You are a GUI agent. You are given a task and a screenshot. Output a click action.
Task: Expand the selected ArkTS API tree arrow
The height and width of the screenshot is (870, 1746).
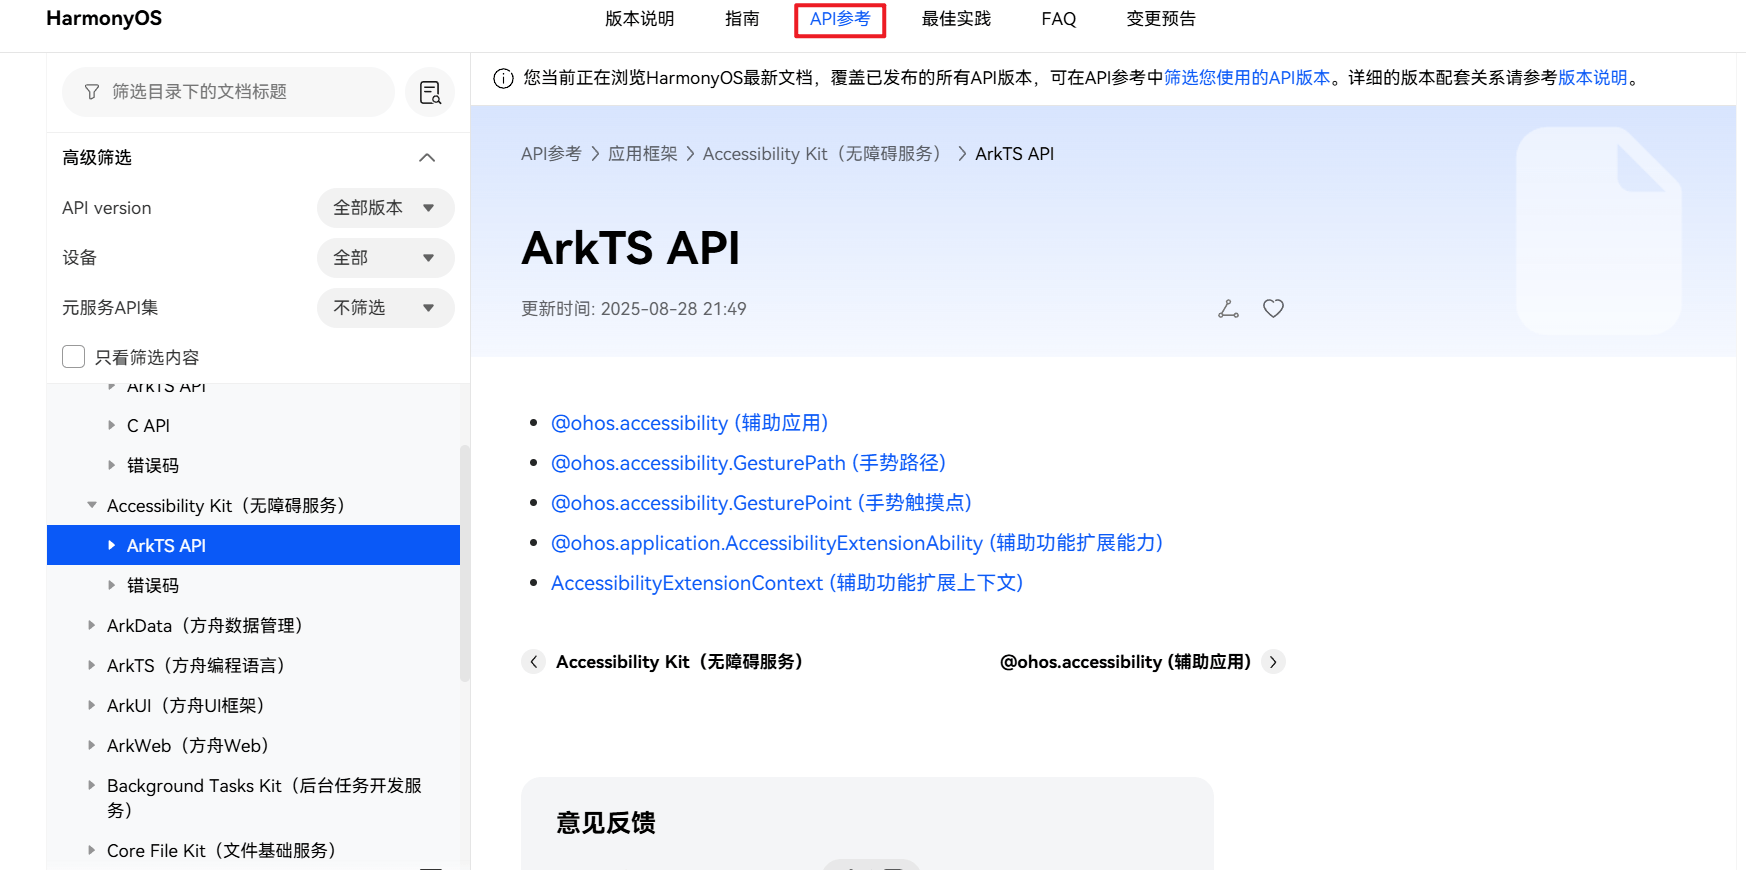tap(111, 545)
